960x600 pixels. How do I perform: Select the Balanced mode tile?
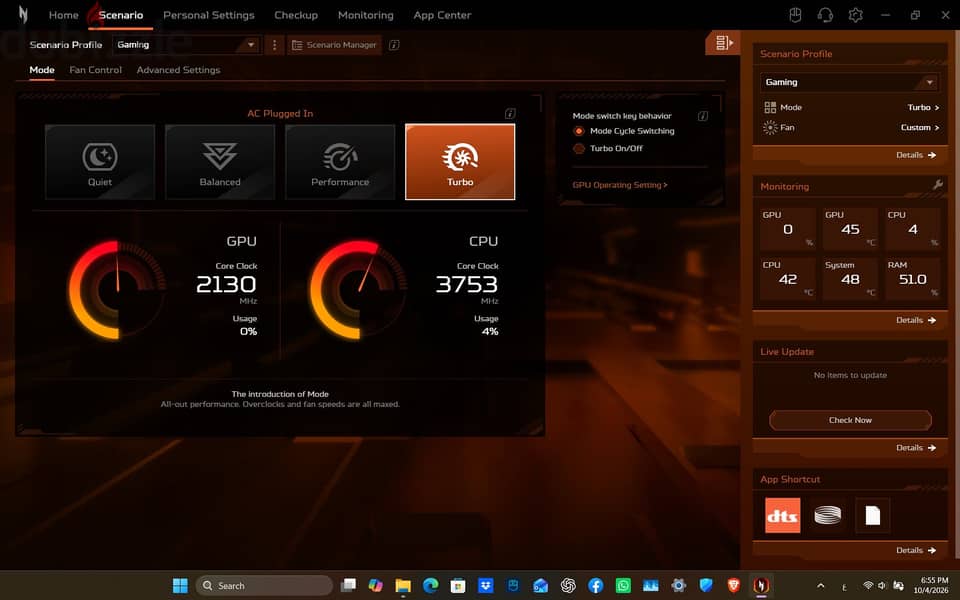click(220, 162)
